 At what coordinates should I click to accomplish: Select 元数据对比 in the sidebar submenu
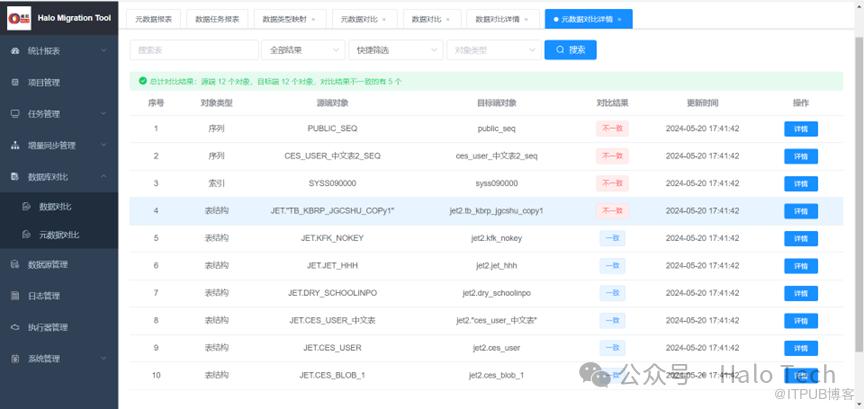tap(59, 235)
